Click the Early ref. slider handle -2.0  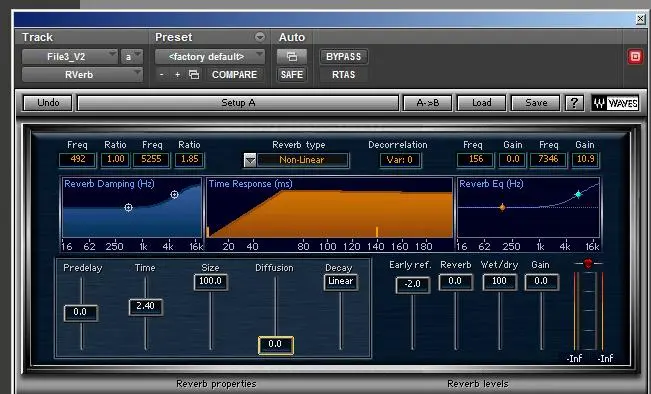pos(413,285)
